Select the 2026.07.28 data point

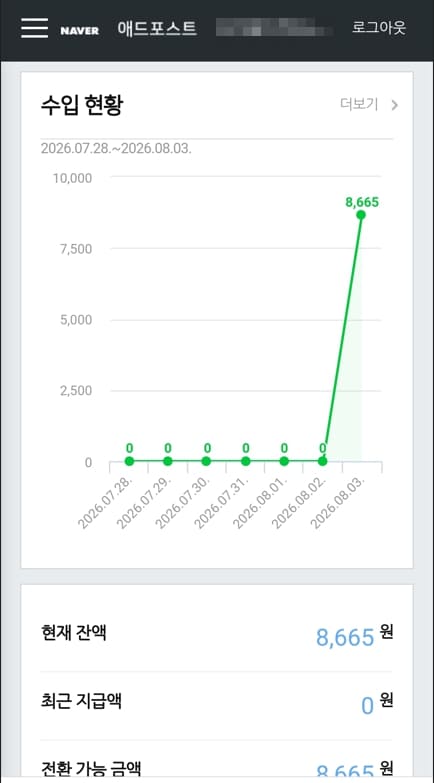[x=129, y=461]
